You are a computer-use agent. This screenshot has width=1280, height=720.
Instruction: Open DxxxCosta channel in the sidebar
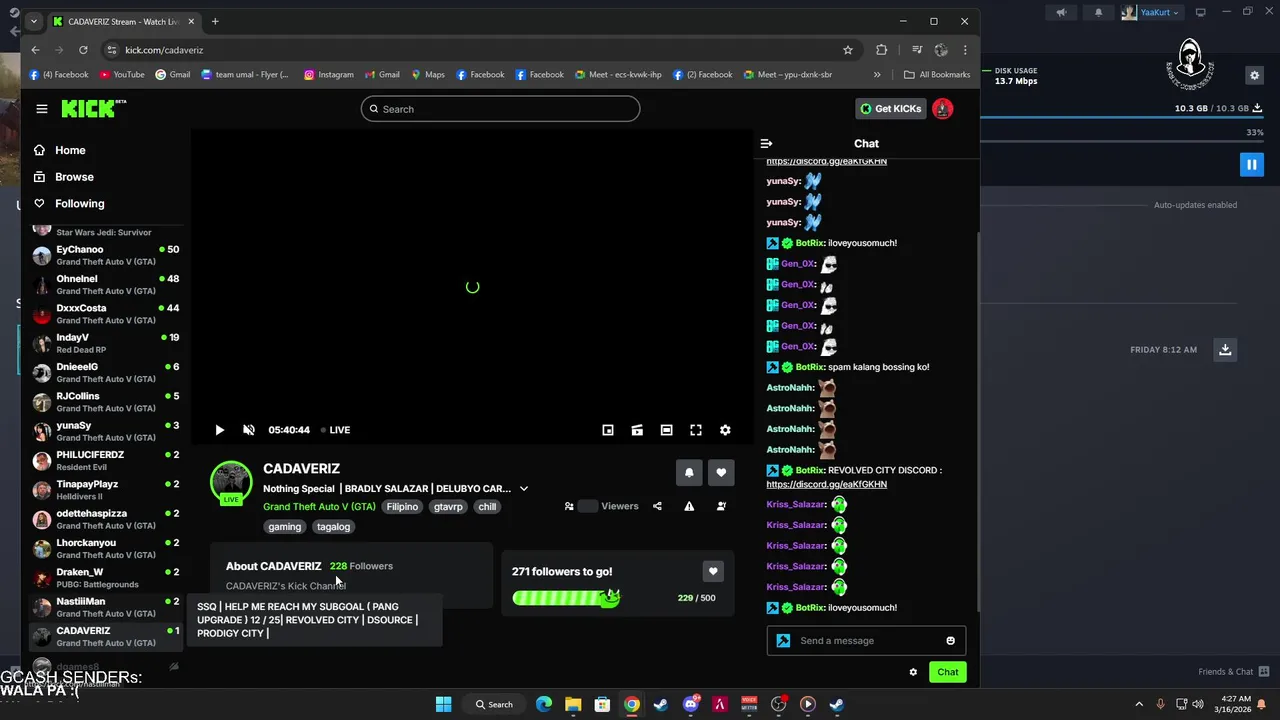[x=105, y=314]
